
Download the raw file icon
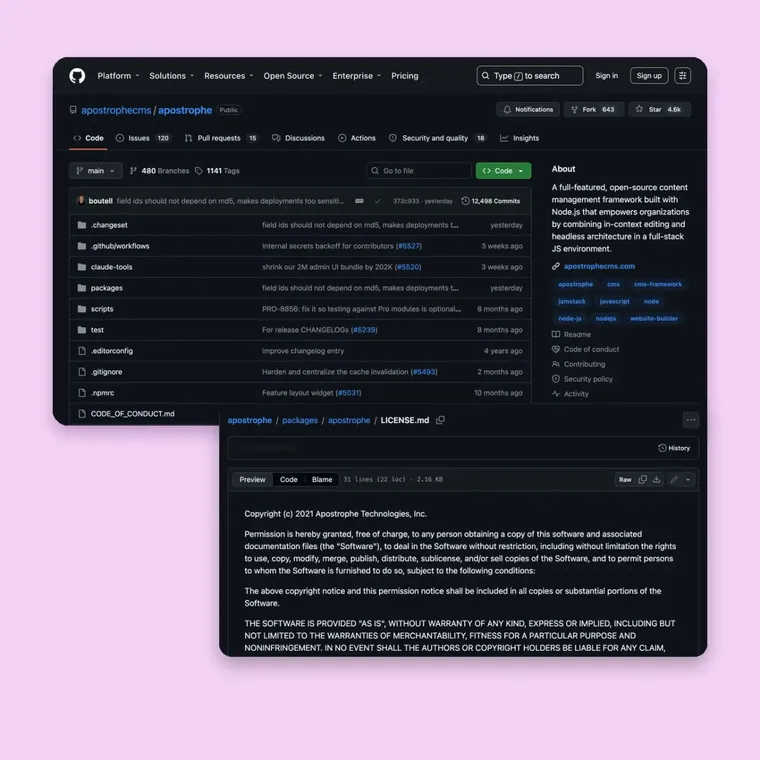656,479
